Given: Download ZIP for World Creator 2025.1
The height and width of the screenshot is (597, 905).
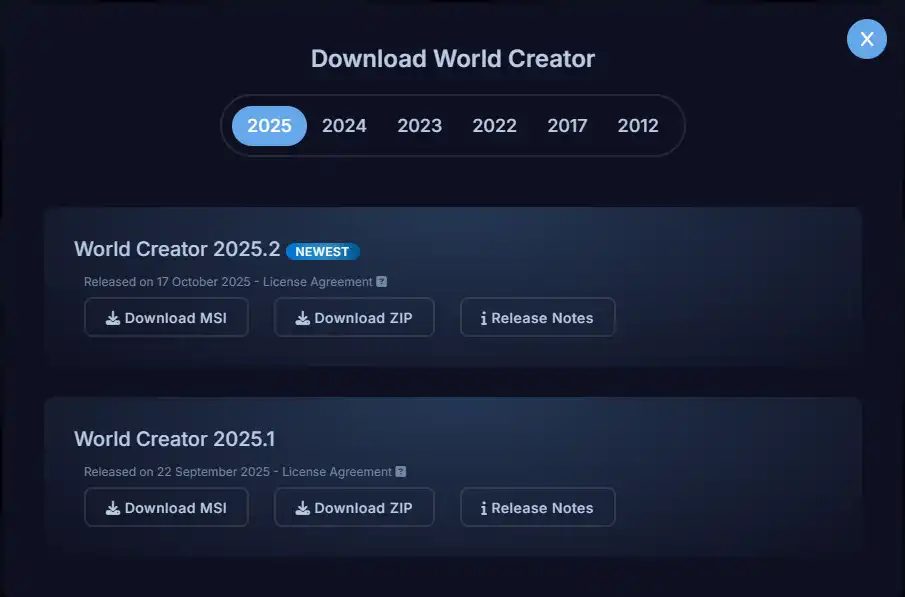Looking at the screenshot, I should click(x=354, y=508).
